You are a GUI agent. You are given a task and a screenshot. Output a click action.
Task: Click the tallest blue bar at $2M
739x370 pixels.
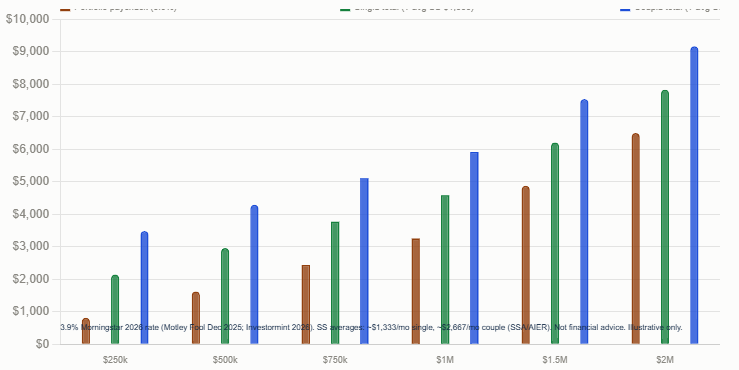click(x=694, y=196)
